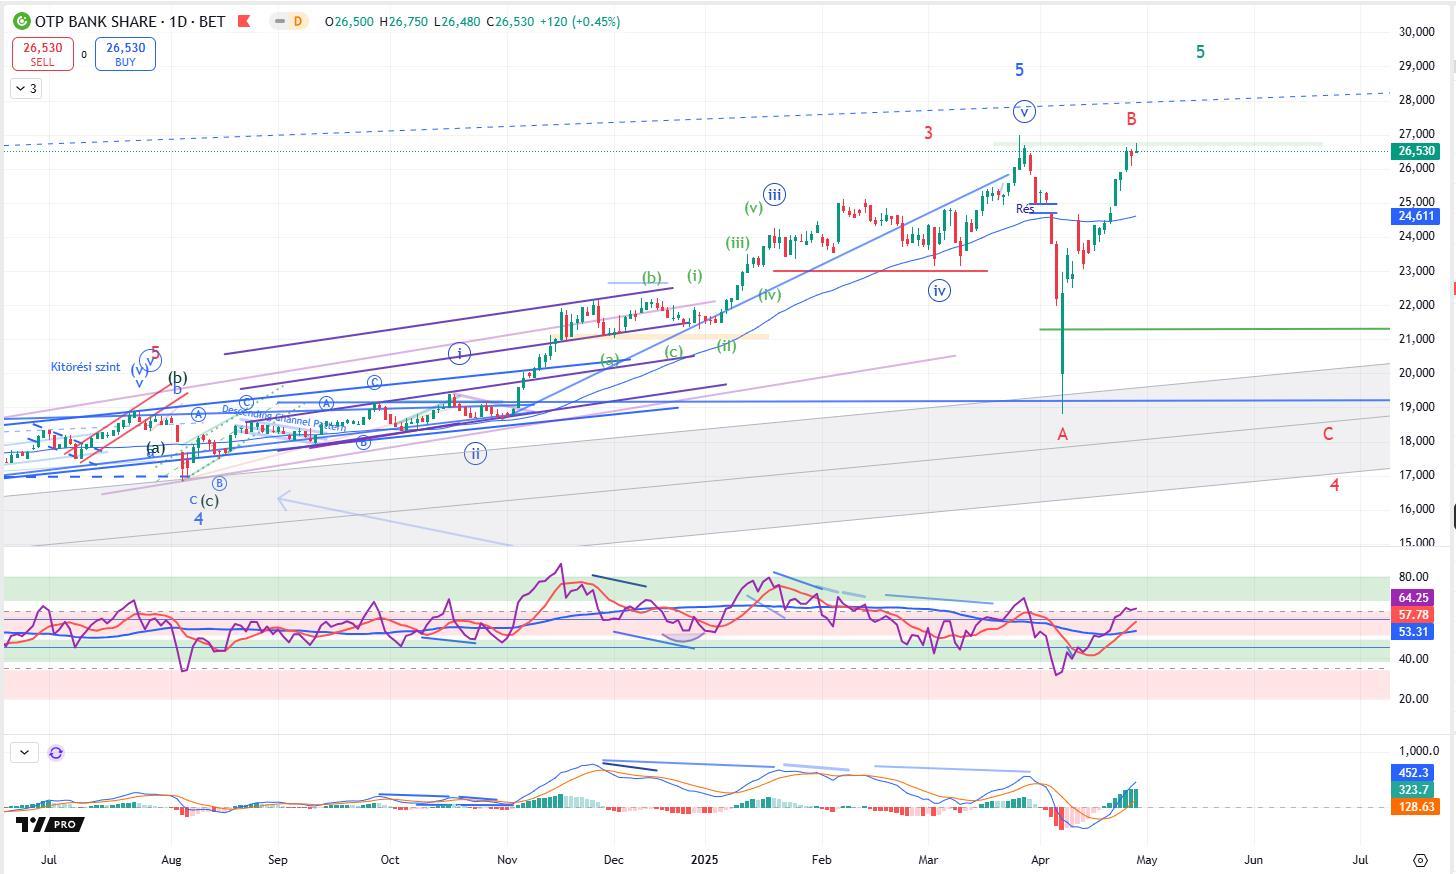Click the OTP Bank symbol logo icon

coord(21,21)
